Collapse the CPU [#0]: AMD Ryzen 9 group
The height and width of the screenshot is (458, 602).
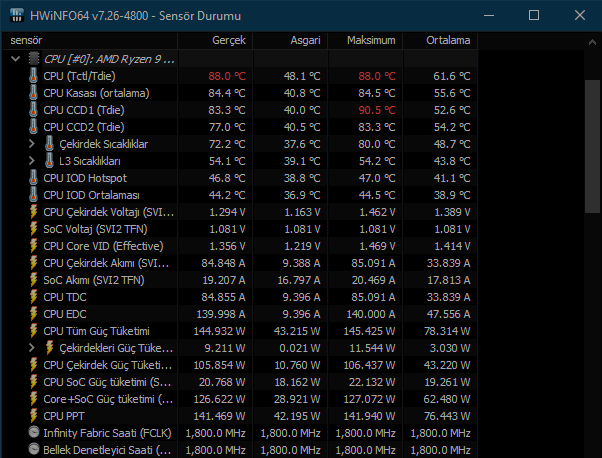tap(16, 59)
